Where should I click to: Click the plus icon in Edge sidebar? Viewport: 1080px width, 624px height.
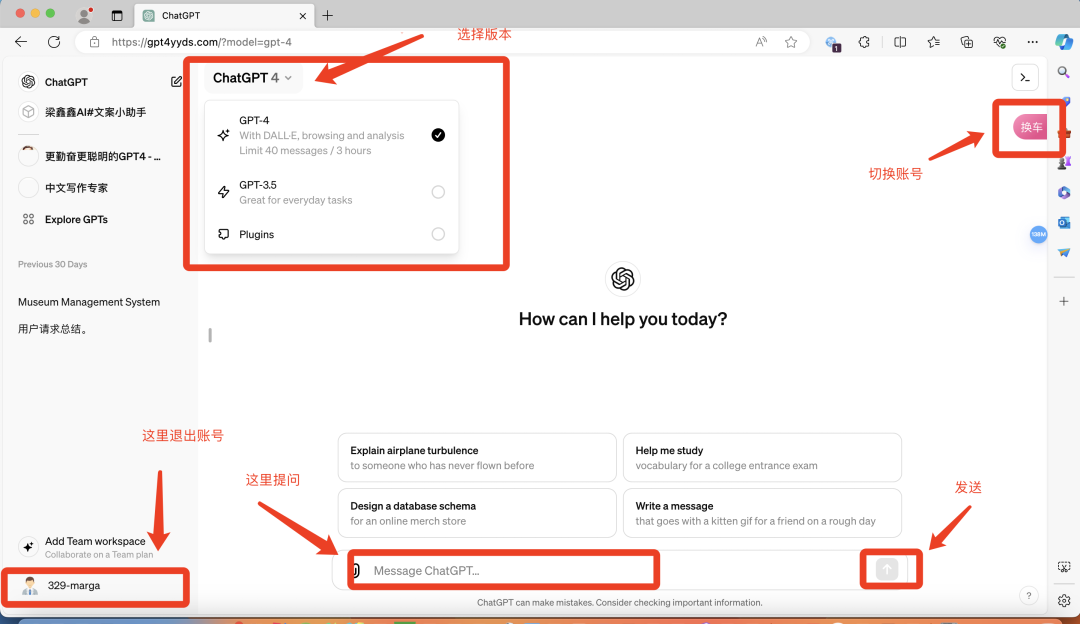click(x=1063, y=301)
